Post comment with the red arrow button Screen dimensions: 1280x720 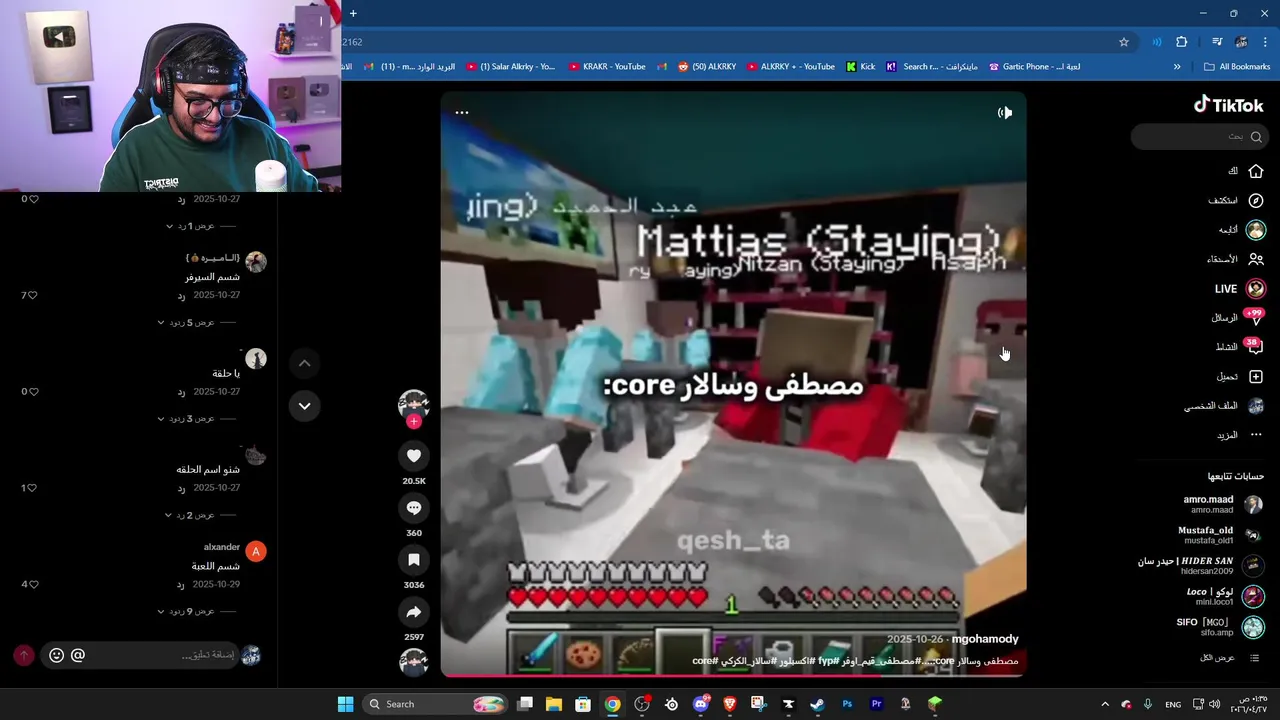click(x=24, y=655)
